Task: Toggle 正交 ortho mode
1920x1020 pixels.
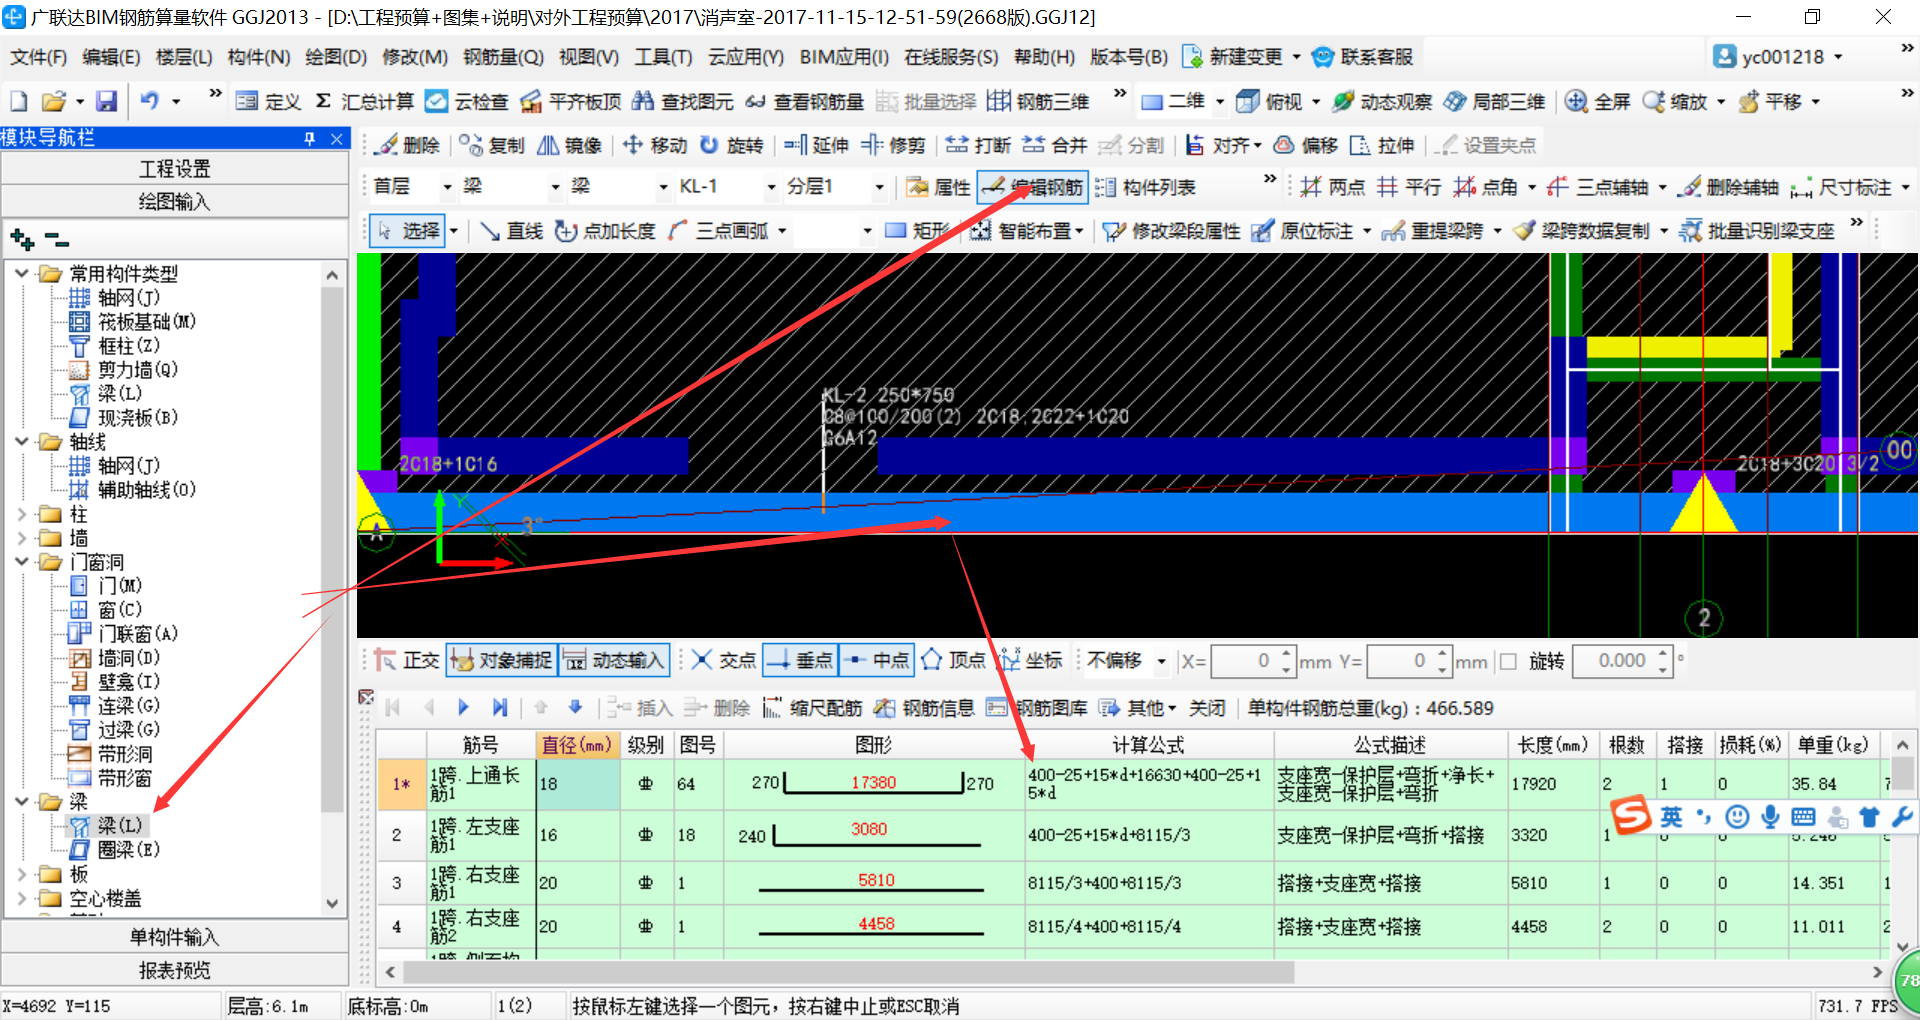Action: pyautogui.click(x=407, y=660)
